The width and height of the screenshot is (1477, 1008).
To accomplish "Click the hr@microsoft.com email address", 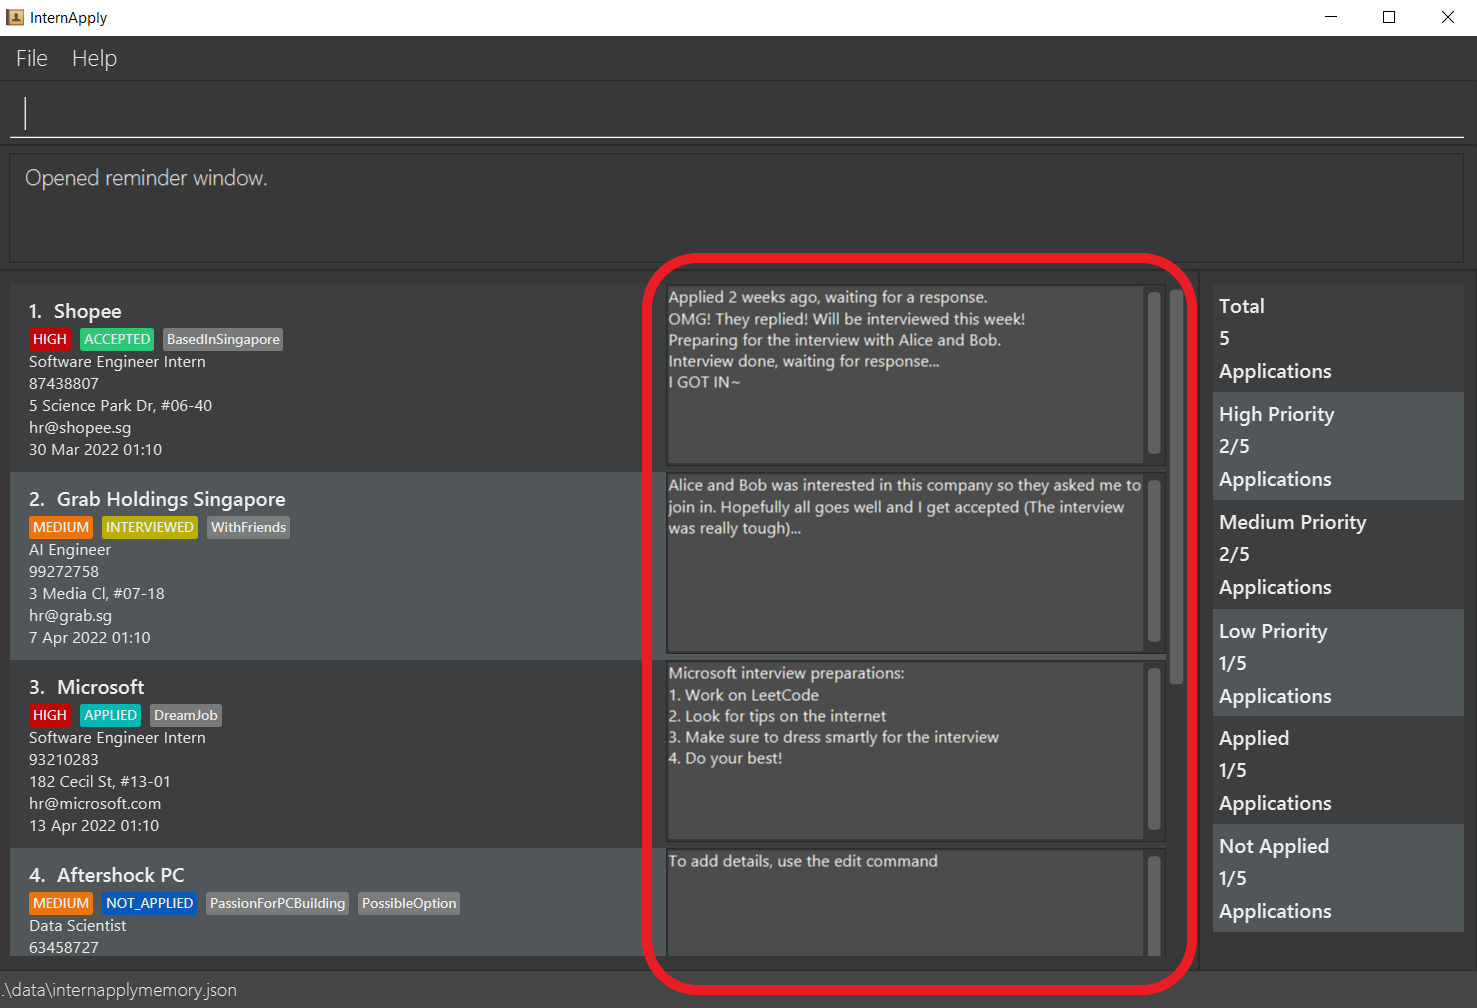I will 94,803.
